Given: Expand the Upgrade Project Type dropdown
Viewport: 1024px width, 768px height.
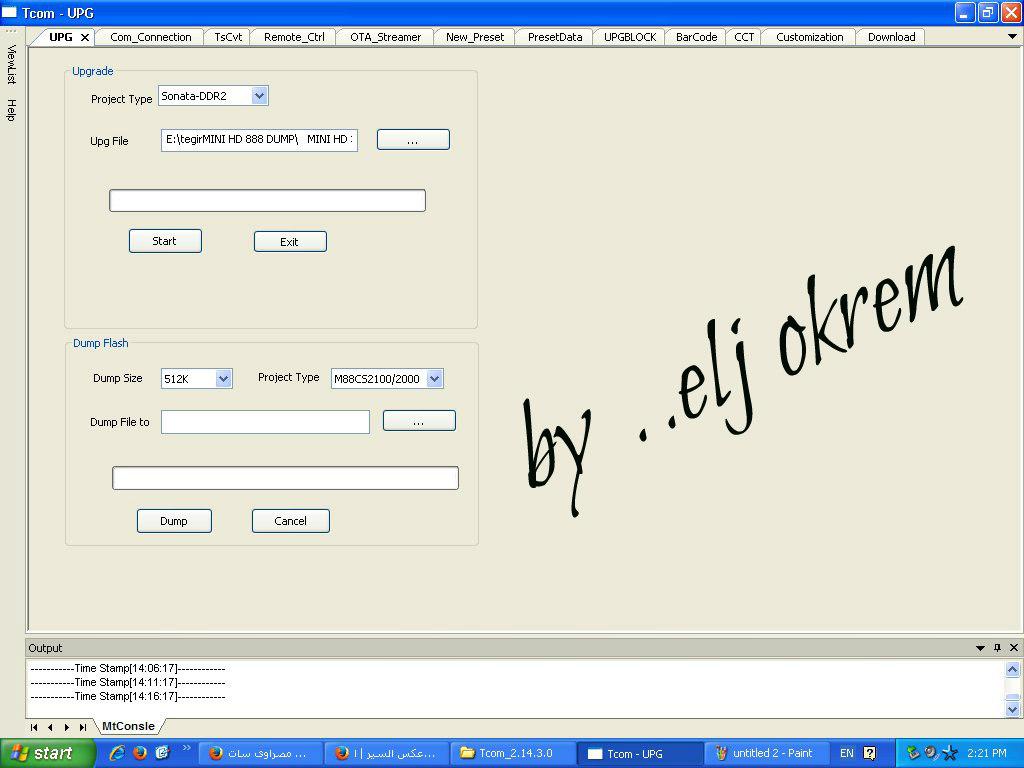Looking at the screenshot, I should coord(259,96).
